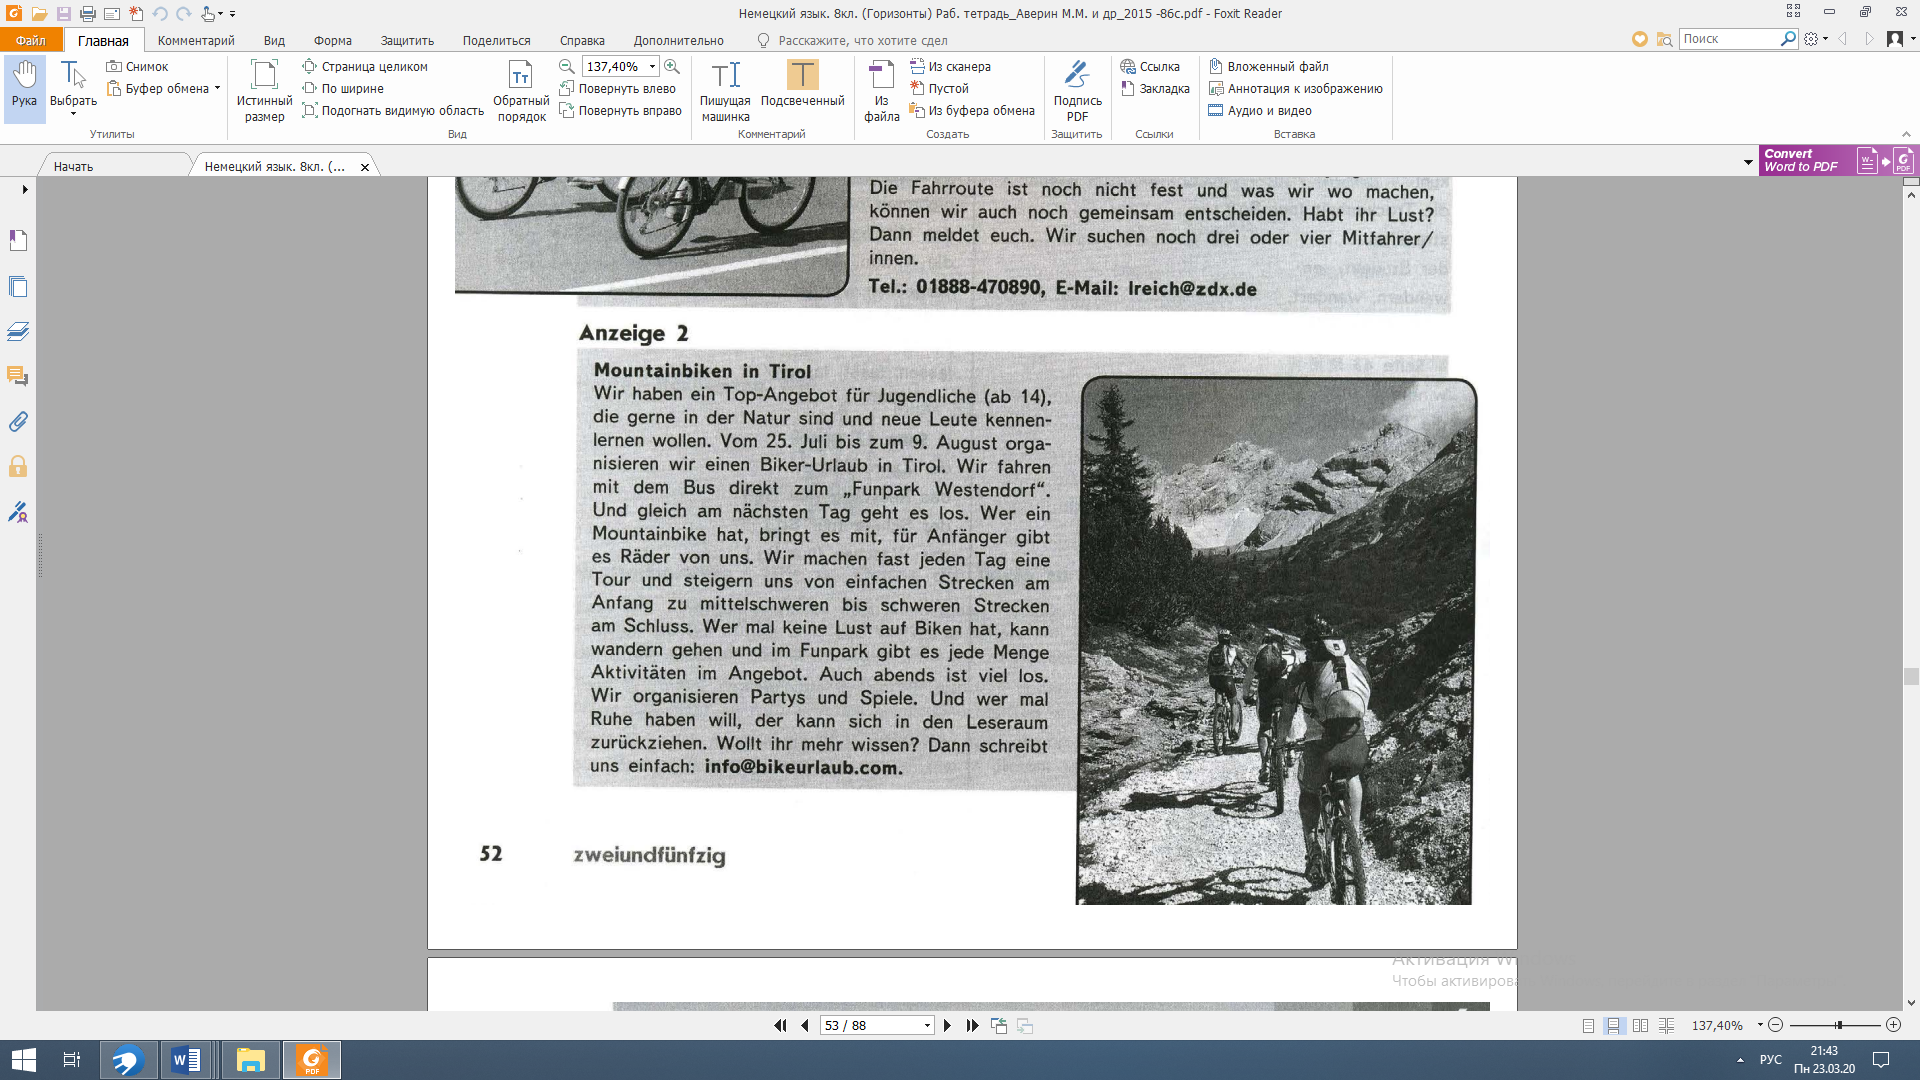Select the Typewriter (Пишущая машинка) tool

(x=725, y=90)
